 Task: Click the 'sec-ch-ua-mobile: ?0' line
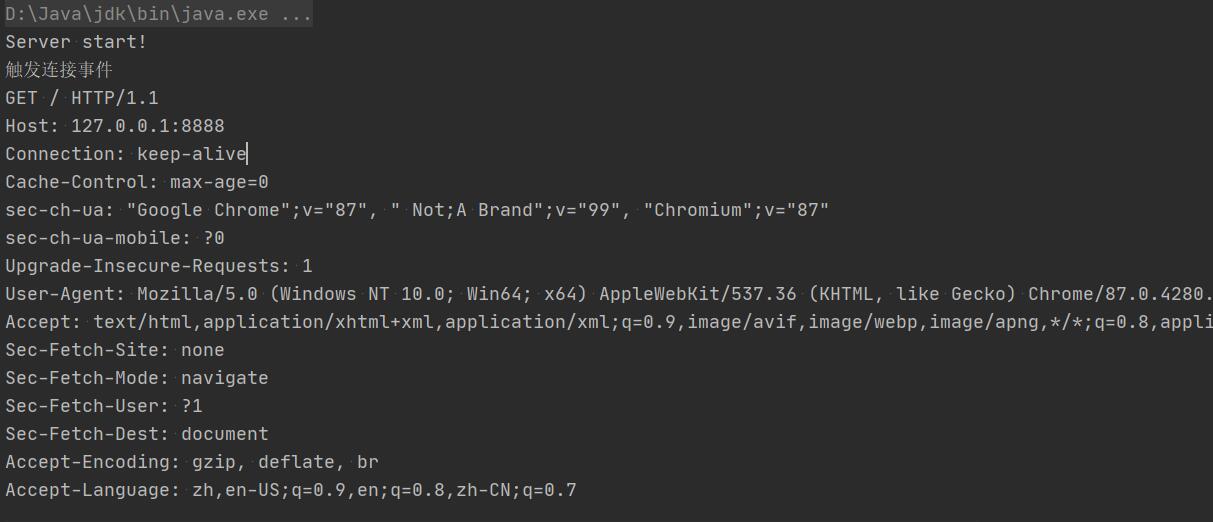click(x=115, y=238)
